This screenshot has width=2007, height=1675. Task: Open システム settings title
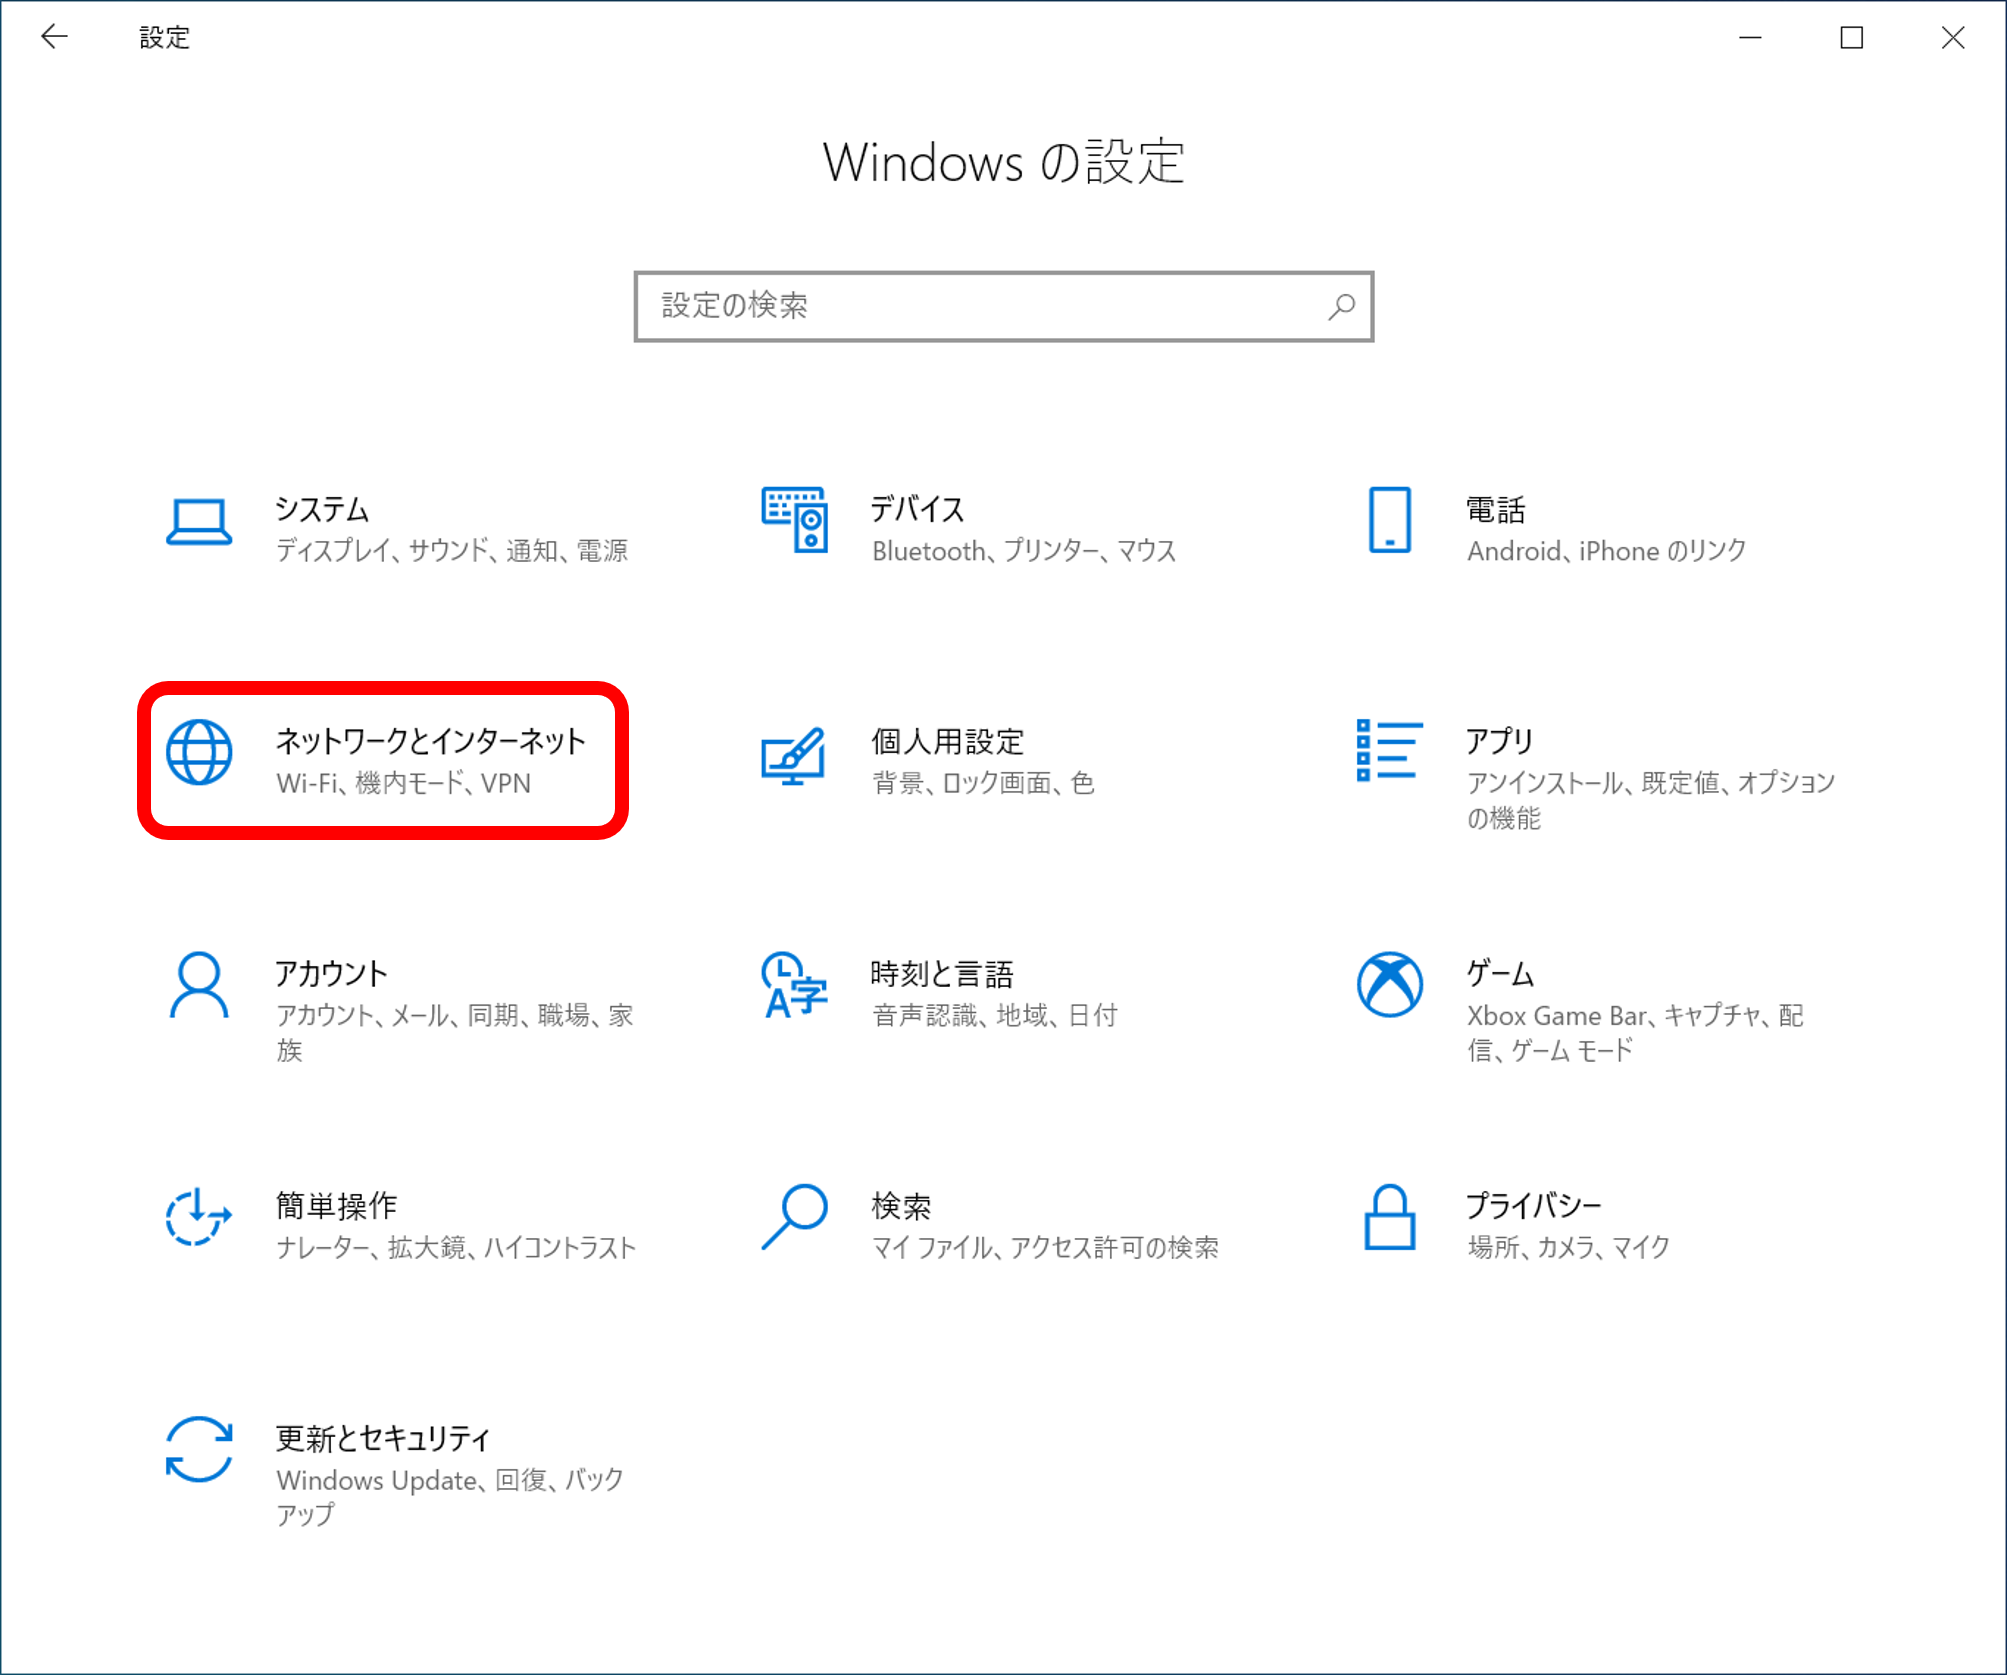tap(322, 509)
